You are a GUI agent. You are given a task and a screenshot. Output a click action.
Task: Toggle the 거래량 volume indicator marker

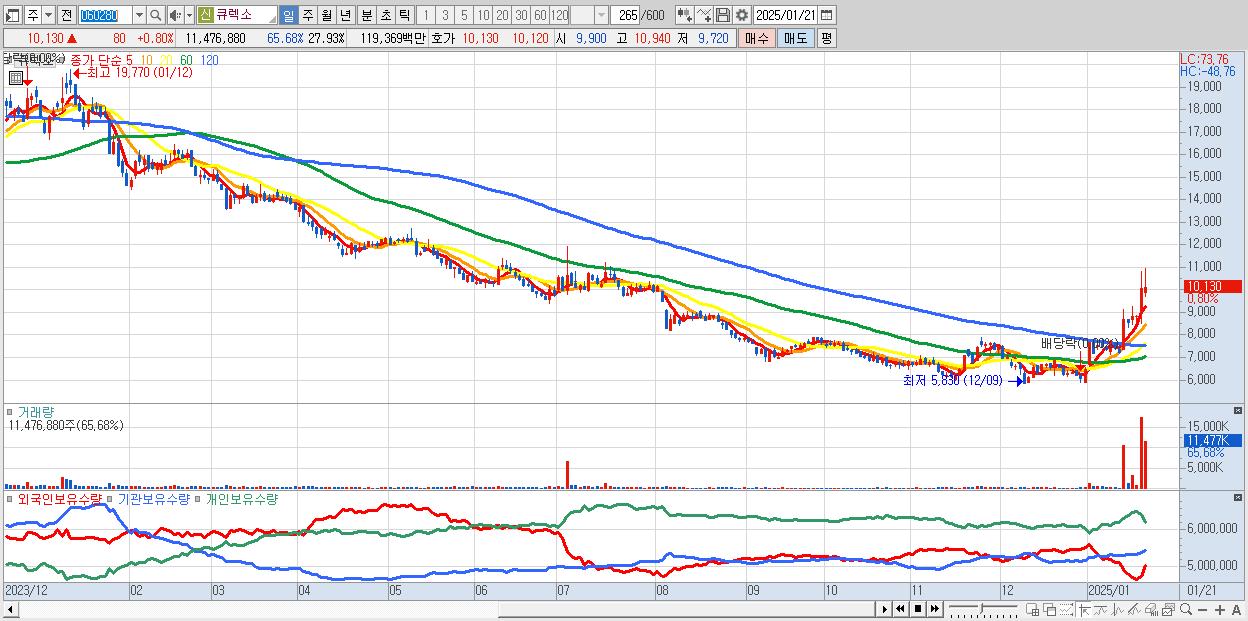tap(9, 411)
